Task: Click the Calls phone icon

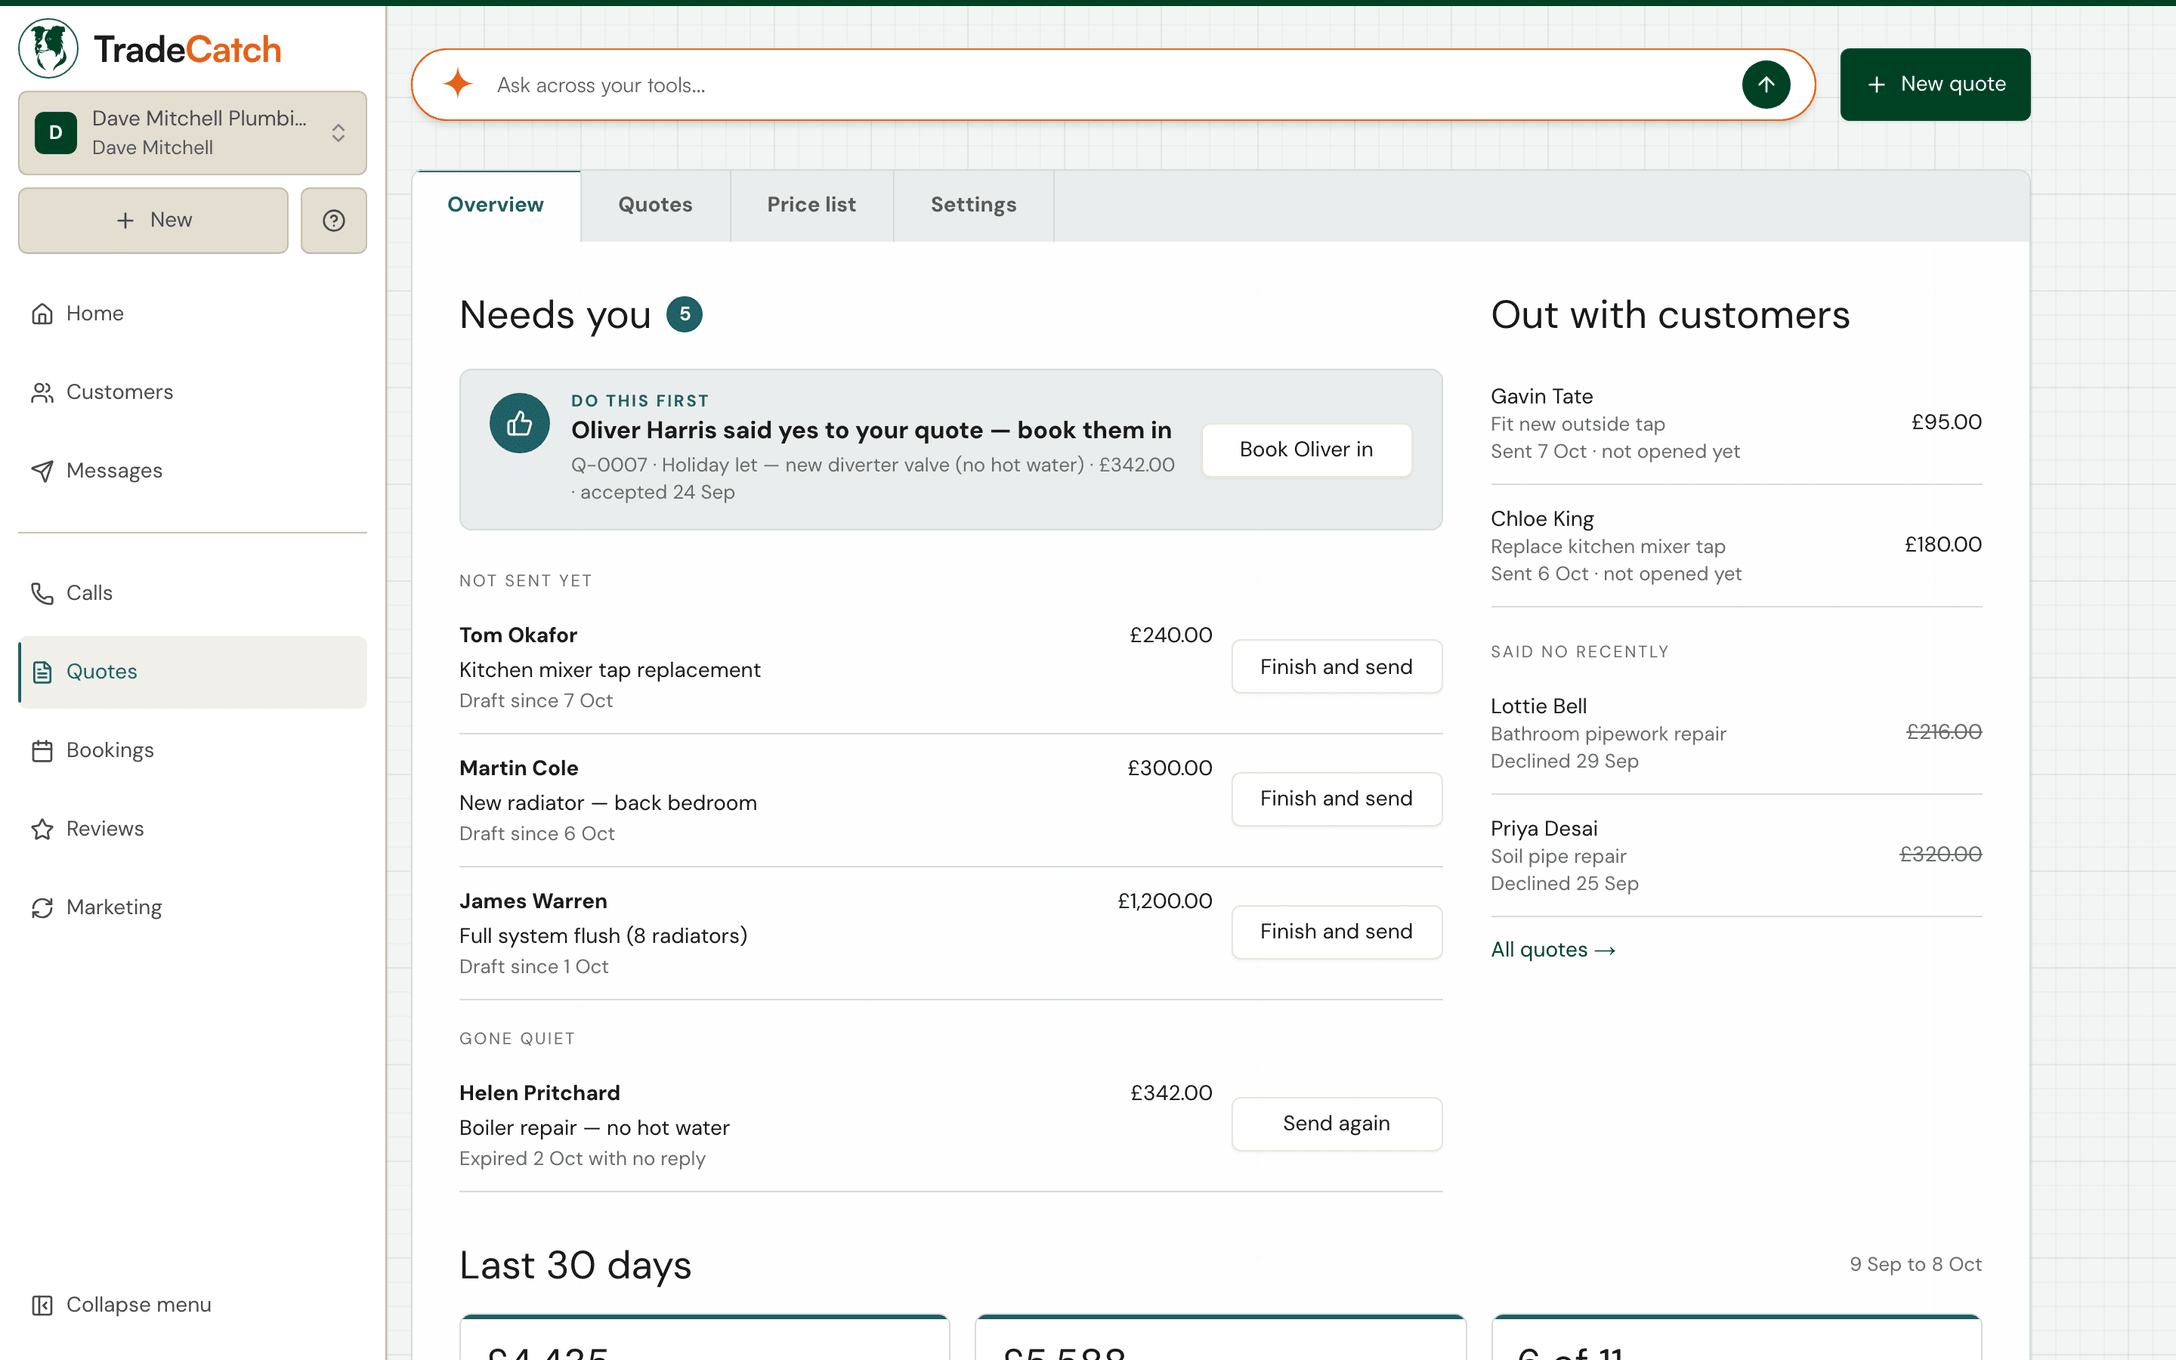Action: pos(42,593)
